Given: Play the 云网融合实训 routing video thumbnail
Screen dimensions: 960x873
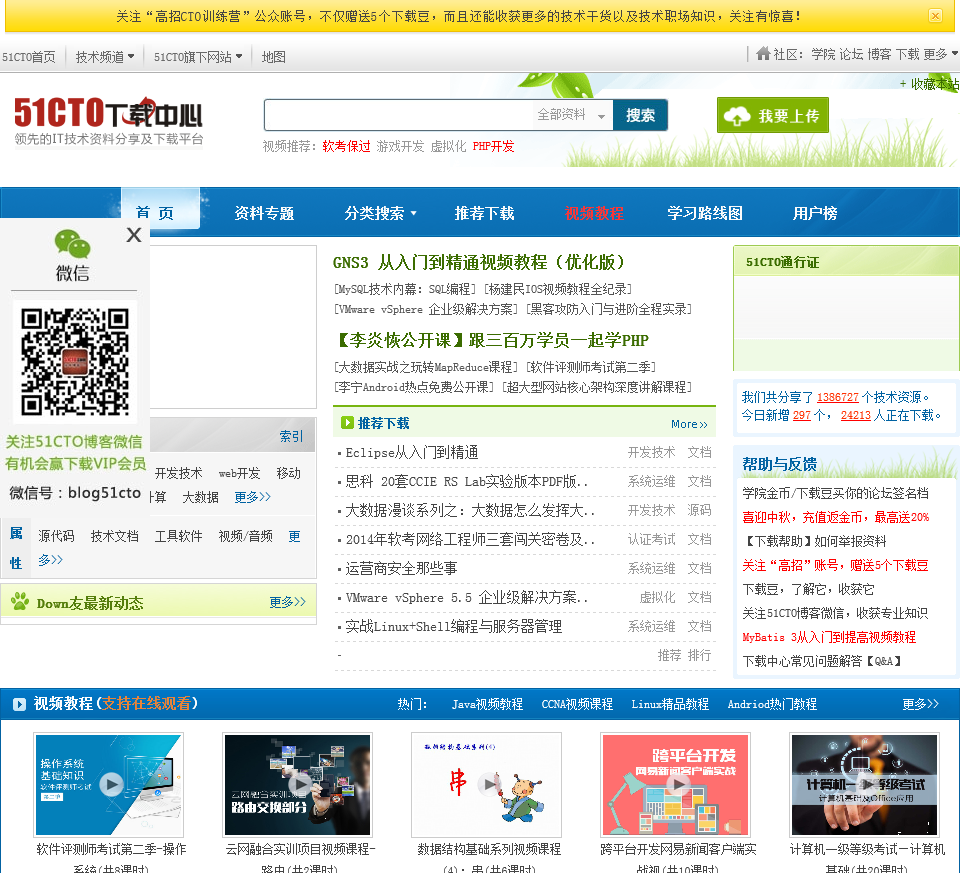Looking at the screenshot, I should point(298,784).
